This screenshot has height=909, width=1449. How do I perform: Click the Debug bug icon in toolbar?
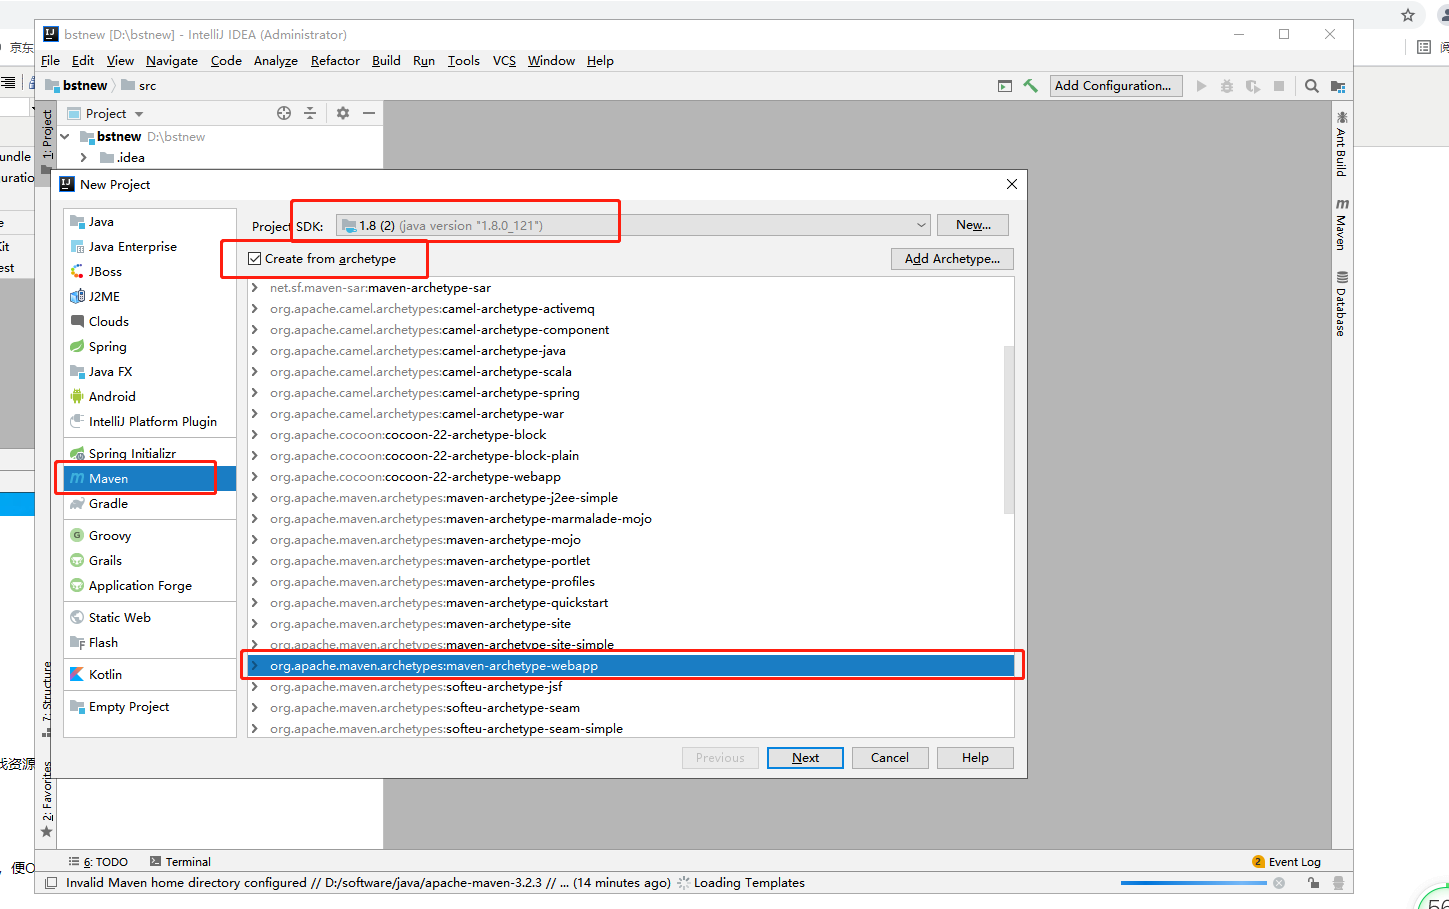tap(1227, 86)
